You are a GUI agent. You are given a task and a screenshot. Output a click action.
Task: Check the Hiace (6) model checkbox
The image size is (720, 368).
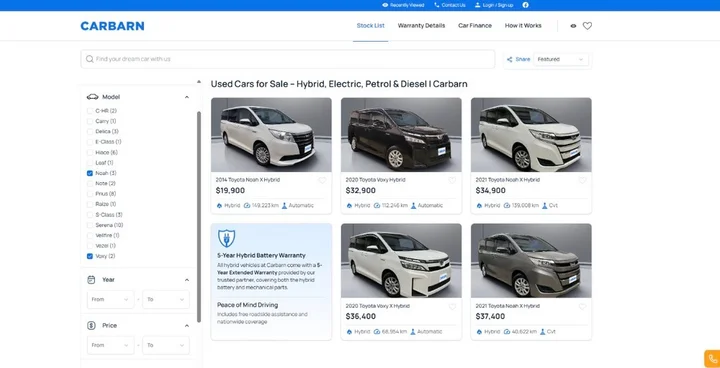tap(90, 153)
